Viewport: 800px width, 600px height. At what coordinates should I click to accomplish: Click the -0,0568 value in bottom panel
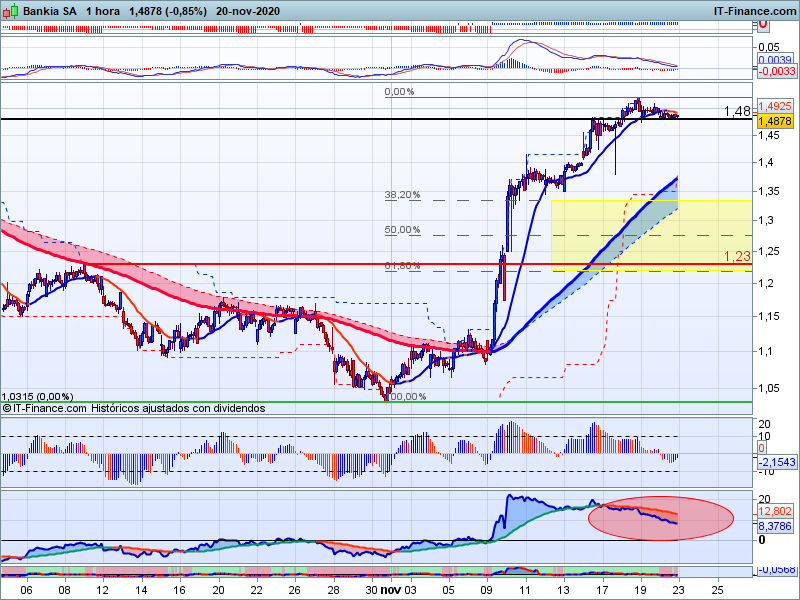(777, 569)
